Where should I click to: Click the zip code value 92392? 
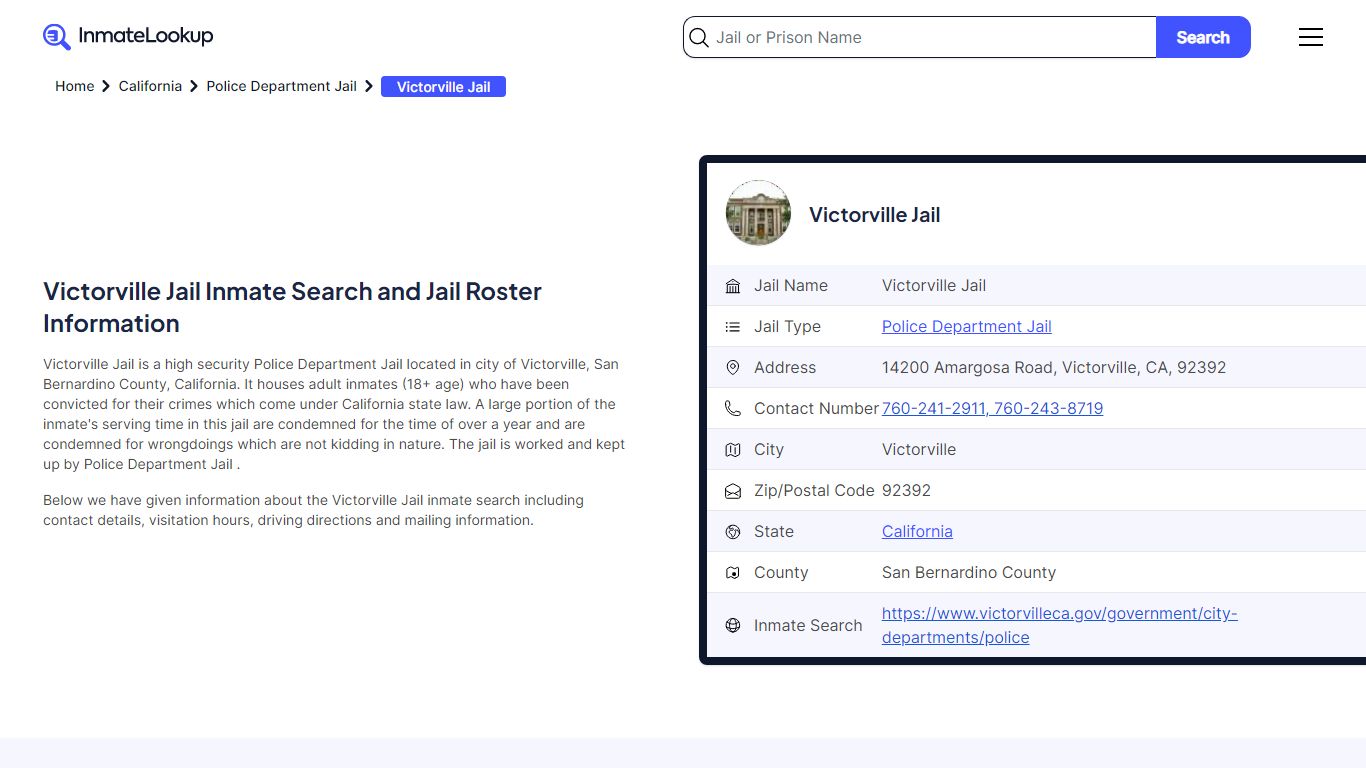click(x=906, y=490)
